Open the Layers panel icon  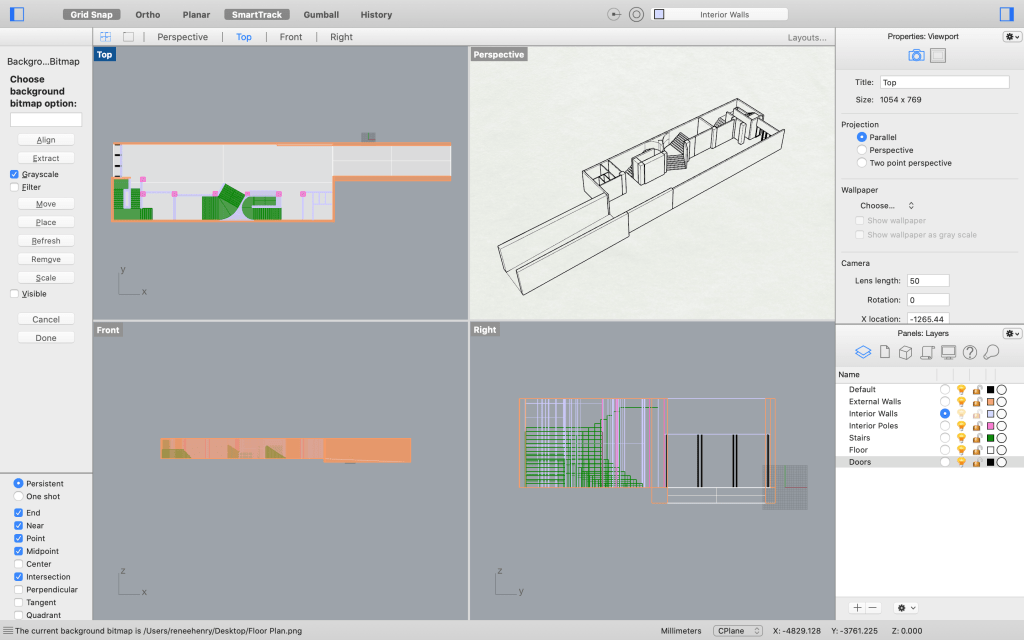pyautogui.click(x=863, y=352)
